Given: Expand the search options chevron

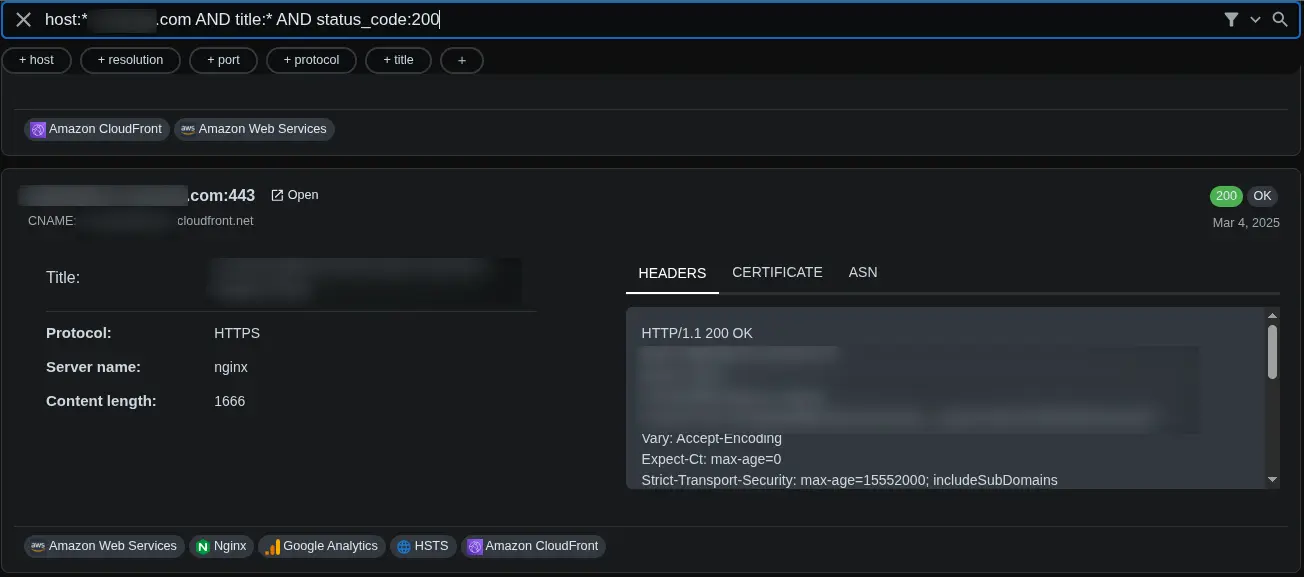Looking at the screenshot, I should point(1256,20).
